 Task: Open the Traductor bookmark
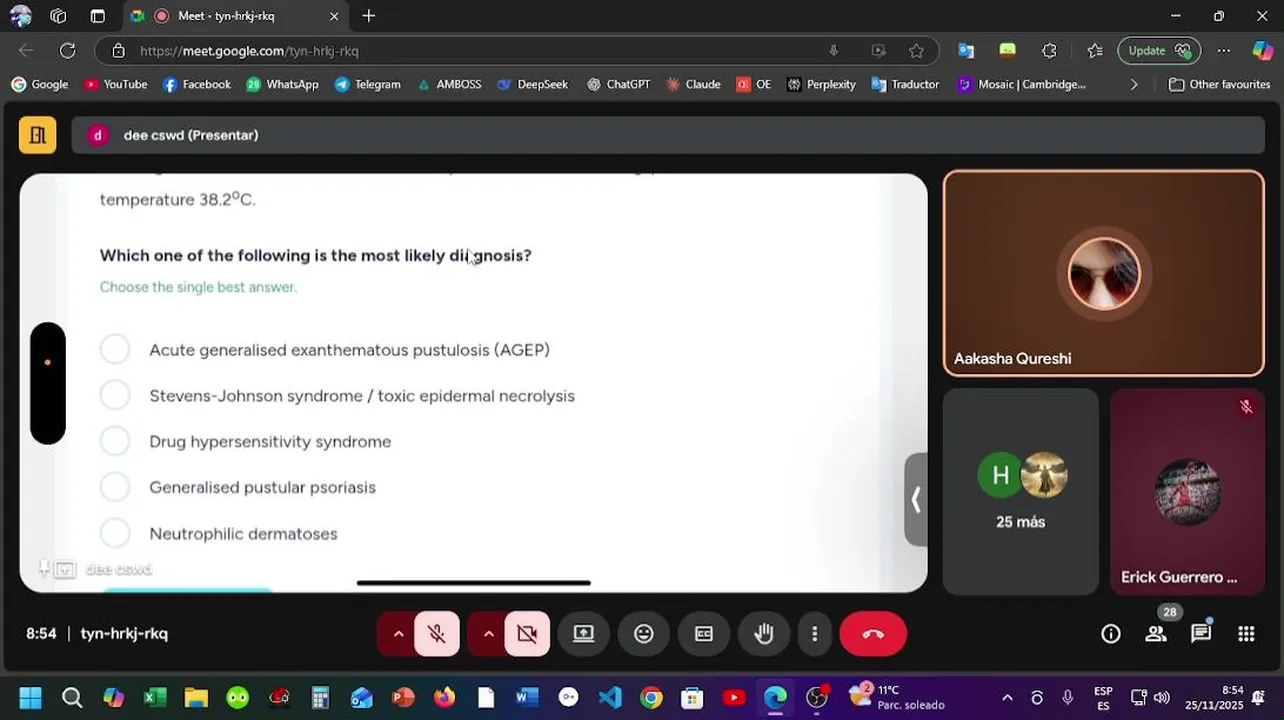tap(905, 84)
